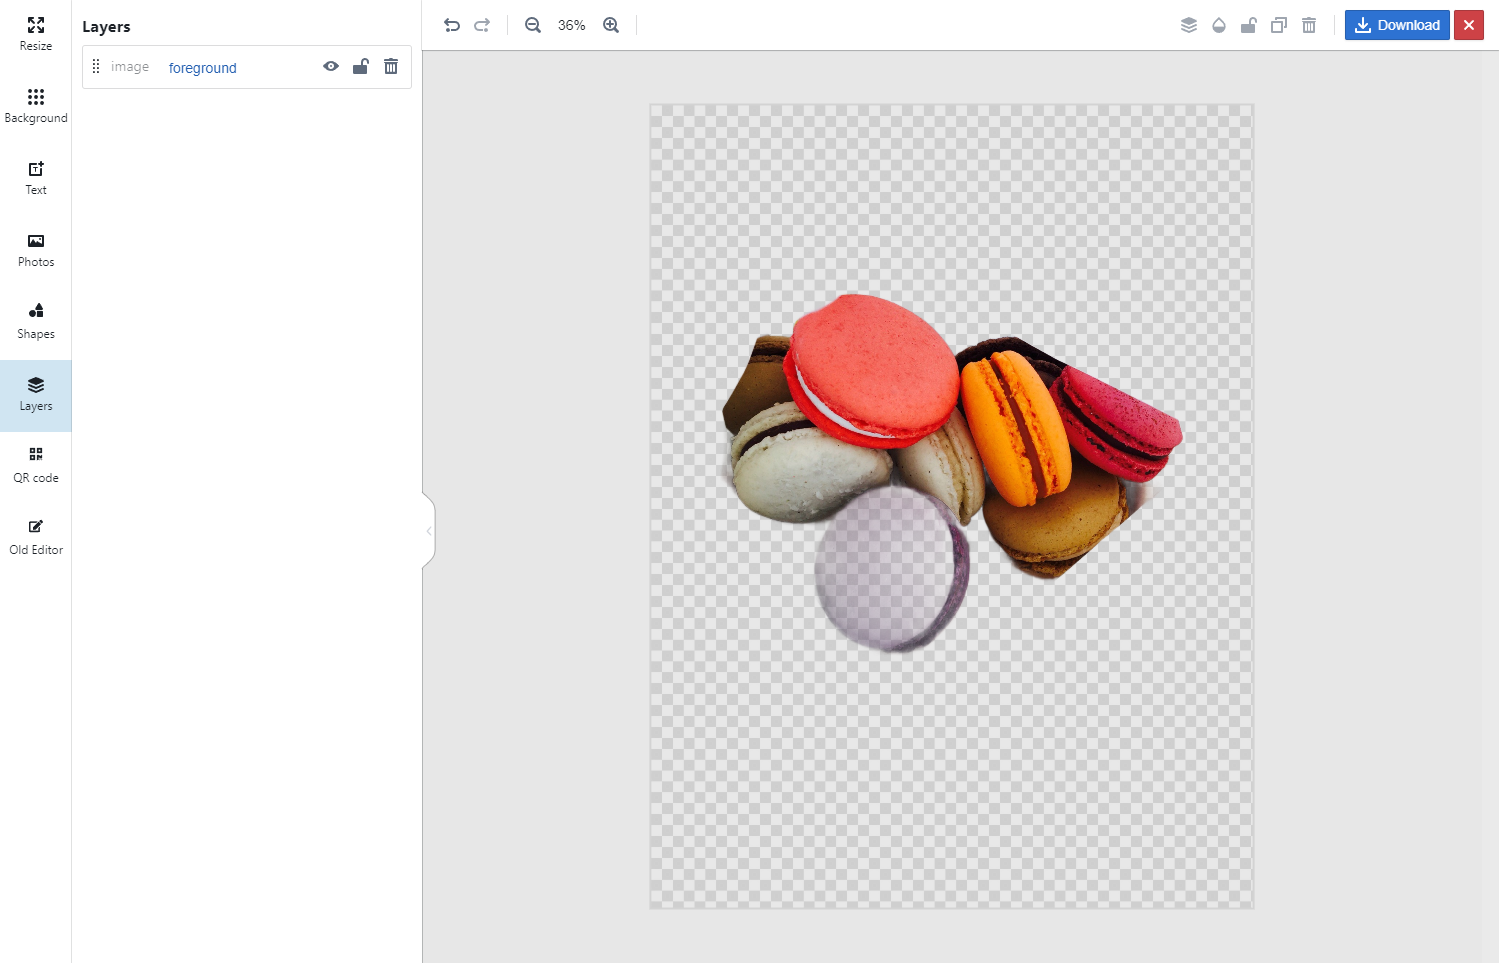Open the Resize tool in sidebar
1499x963 pixels.
pos(36,35)
